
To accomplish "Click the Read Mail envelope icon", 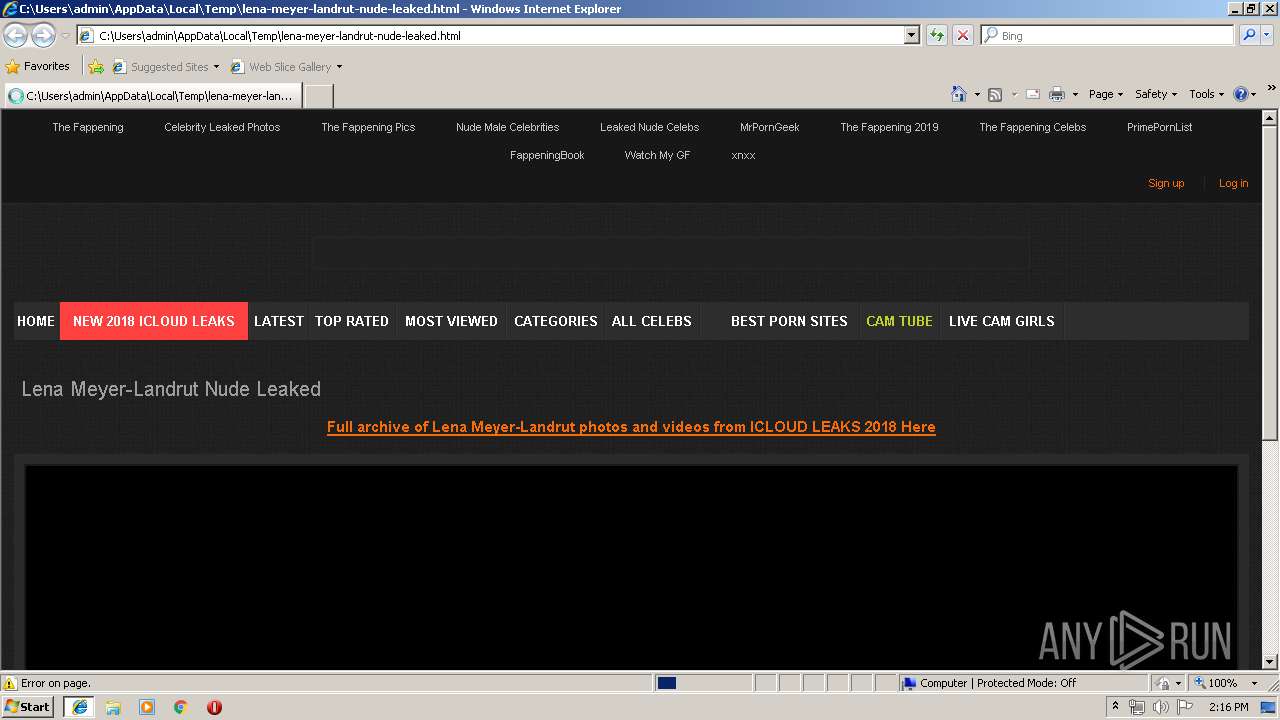I will [x=1033, y=94].
